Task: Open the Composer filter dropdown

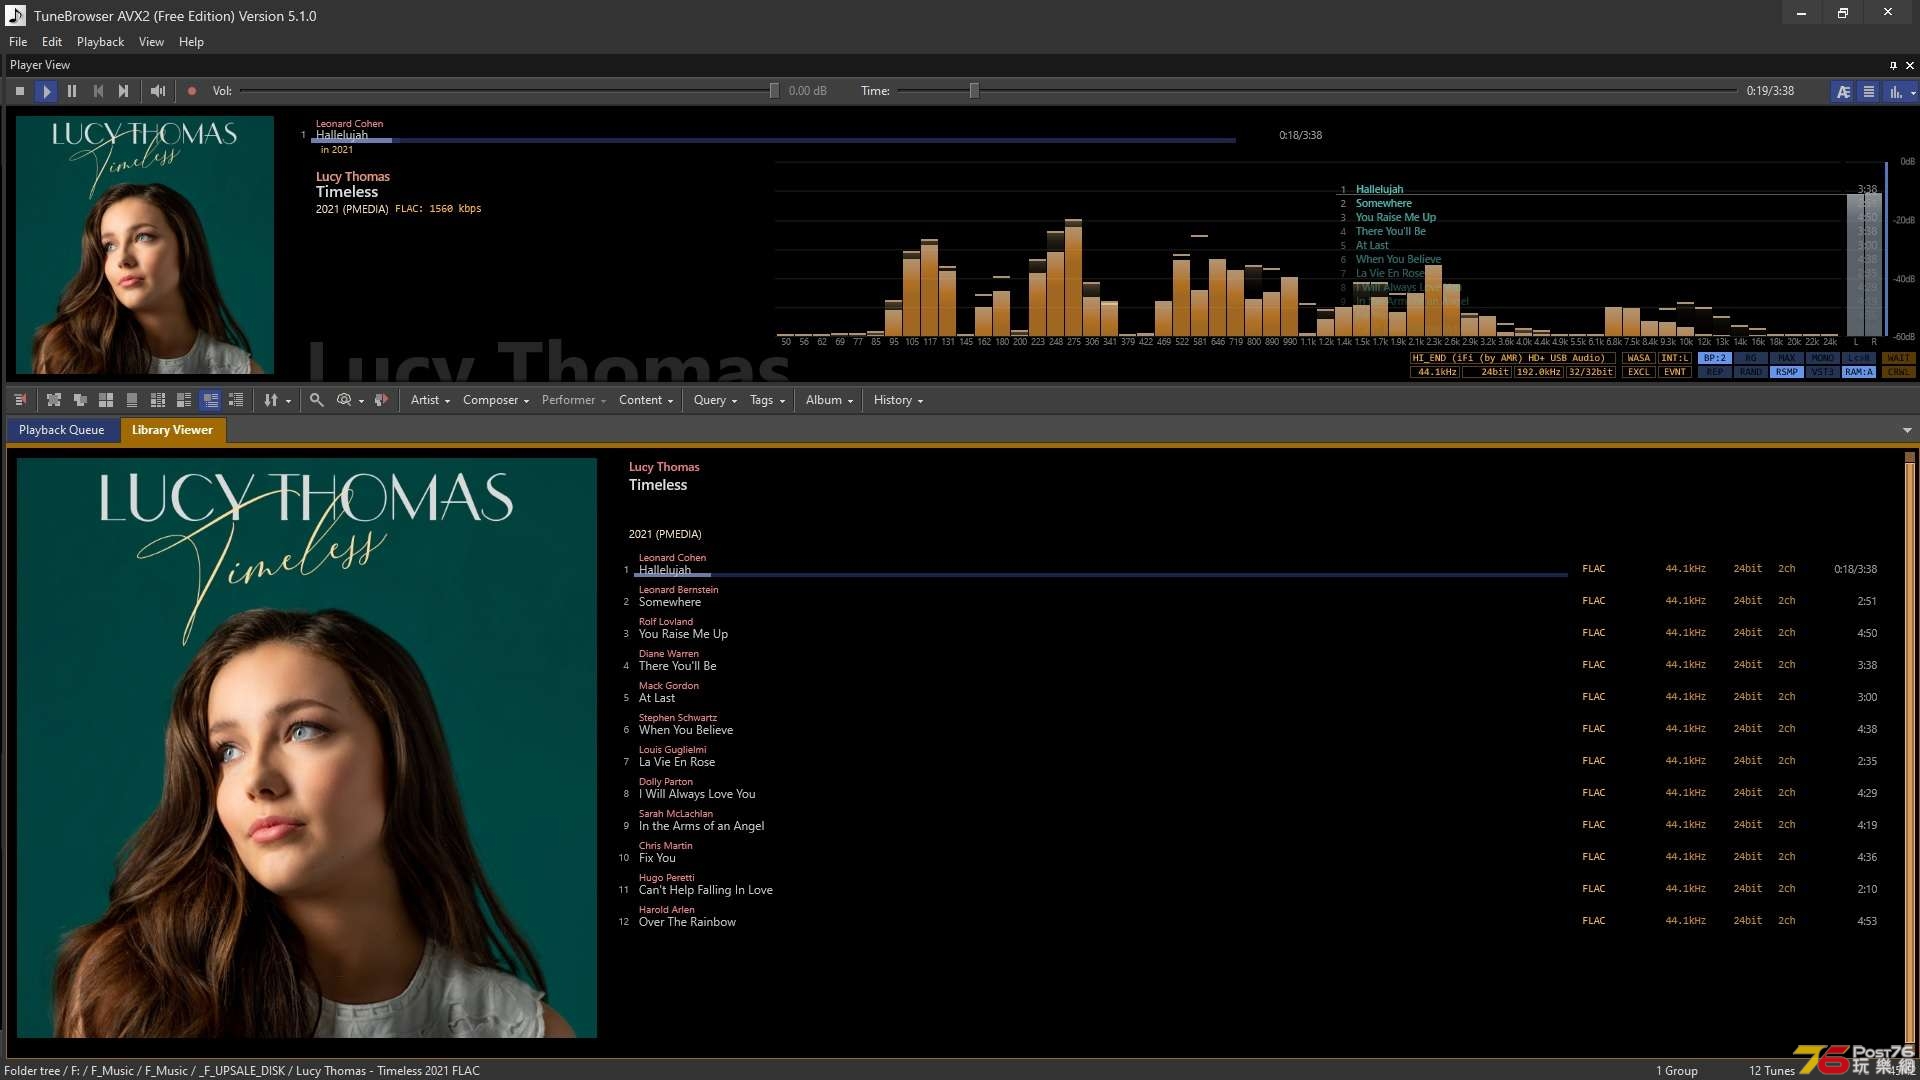Action: 496,400
